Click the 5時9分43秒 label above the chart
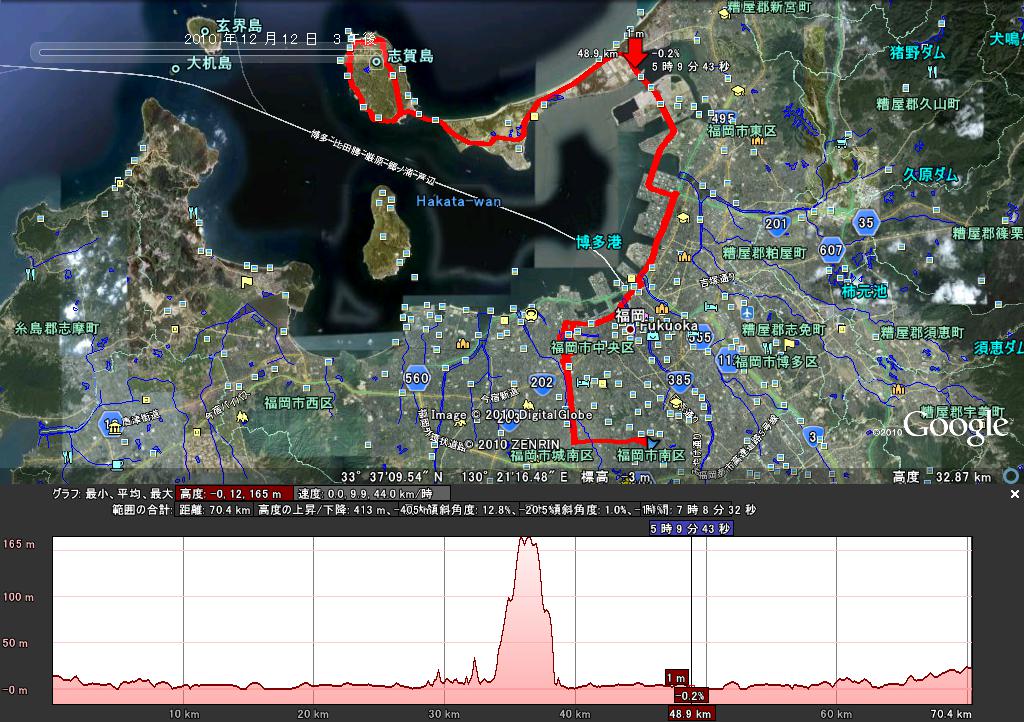The height and width of the screenshot is (722, 1024). (690, 529)
